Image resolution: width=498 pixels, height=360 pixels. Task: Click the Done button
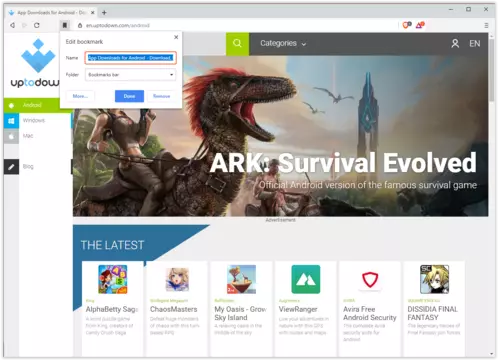click(129, 96)
